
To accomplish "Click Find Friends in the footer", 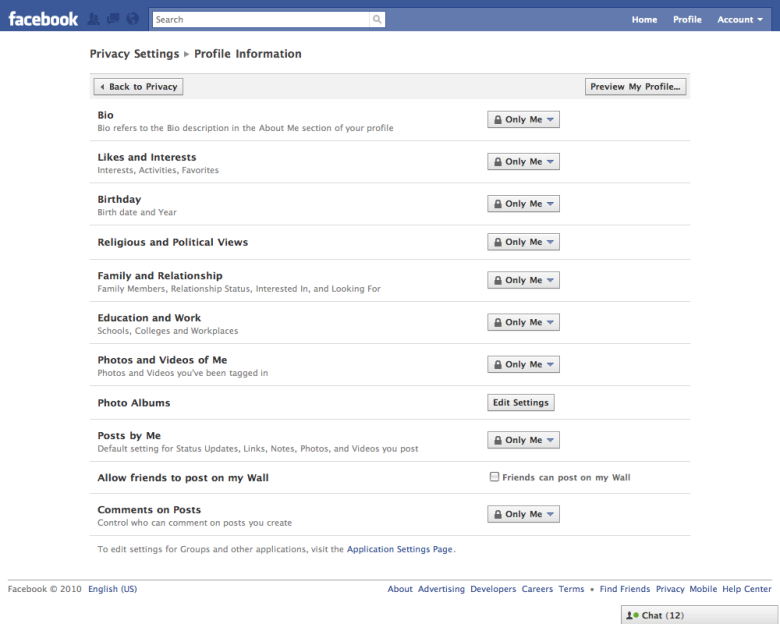I will pyautogui.click(x=625, y=589).
